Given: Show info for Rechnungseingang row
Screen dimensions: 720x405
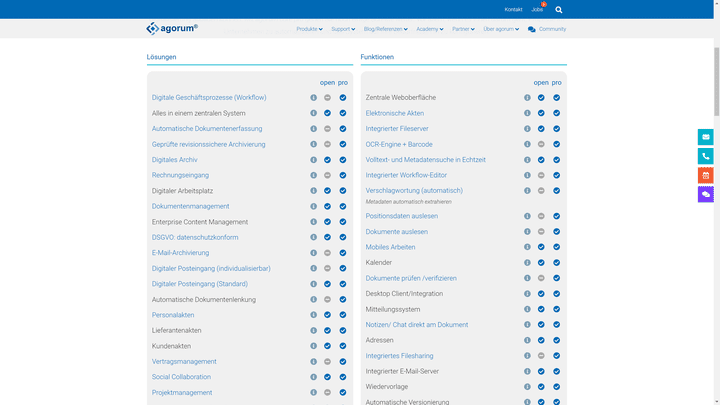Looking at the screenshot, I should click(x=313, y=175).
